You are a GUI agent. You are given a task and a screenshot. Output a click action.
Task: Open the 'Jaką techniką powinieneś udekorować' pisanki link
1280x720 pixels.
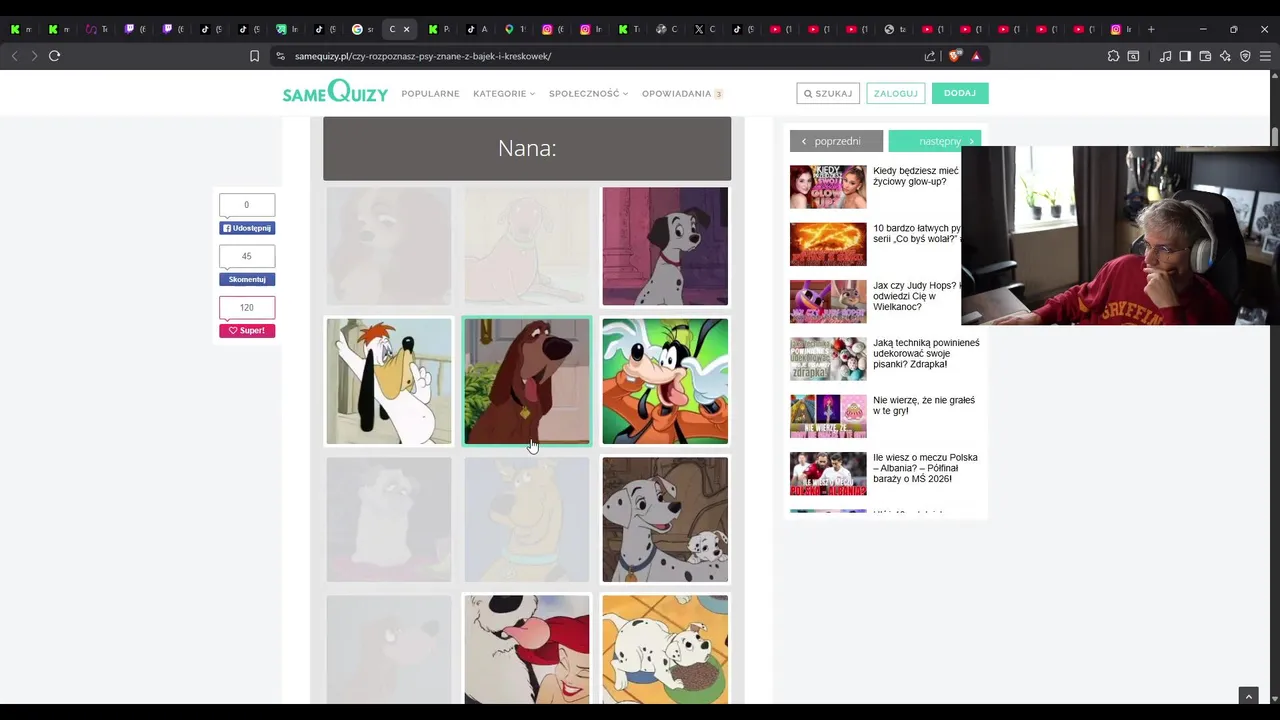coord(926,353)
